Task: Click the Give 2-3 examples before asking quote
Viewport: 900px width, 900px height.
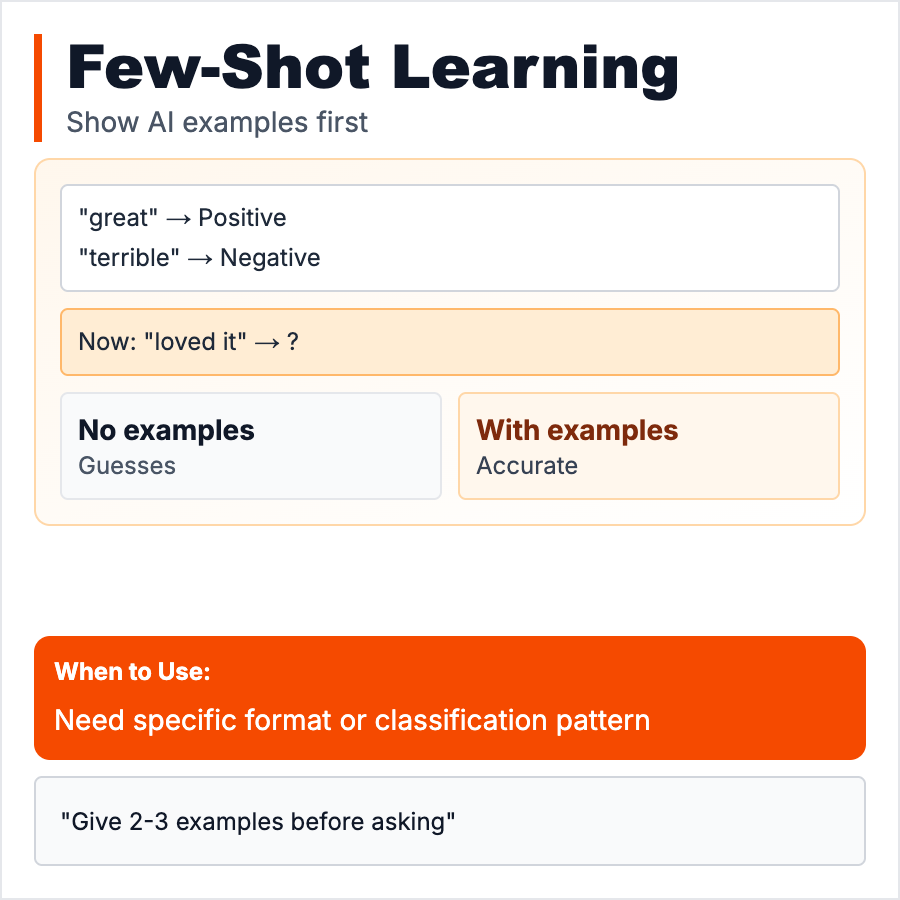Action: (x=258, y=822)
